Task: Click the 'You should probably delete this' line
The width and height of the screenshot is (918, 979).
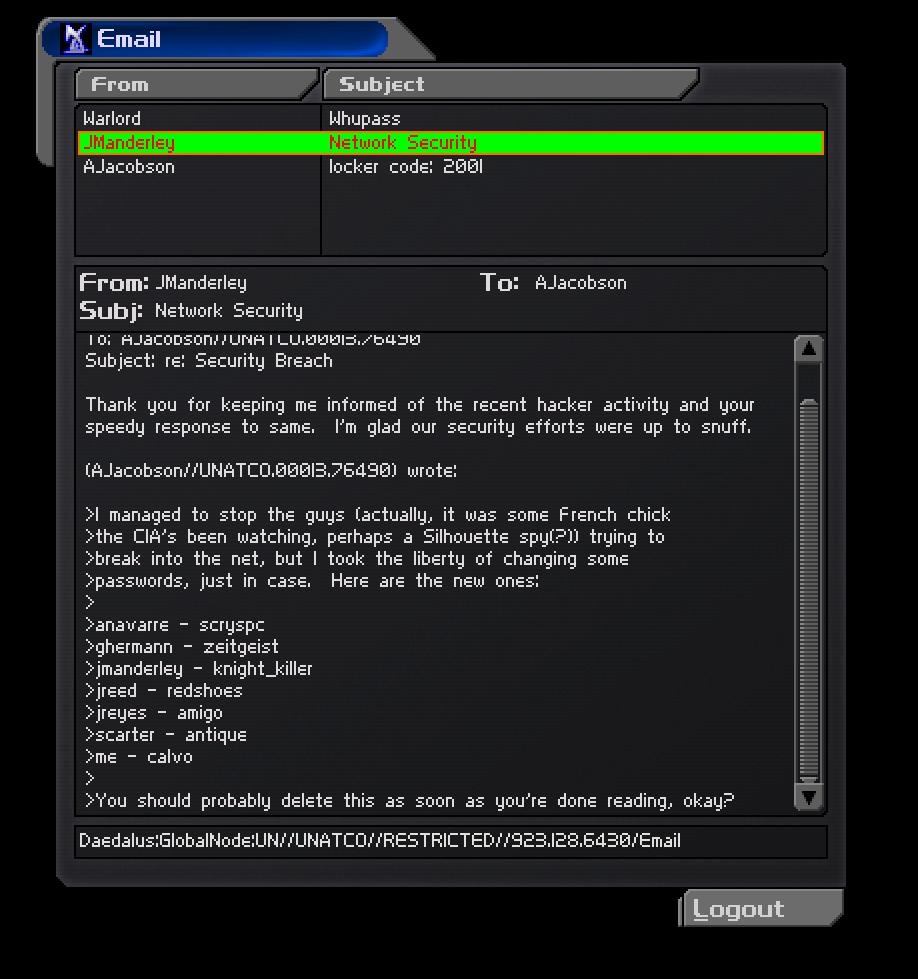Action: click(410, 801)
